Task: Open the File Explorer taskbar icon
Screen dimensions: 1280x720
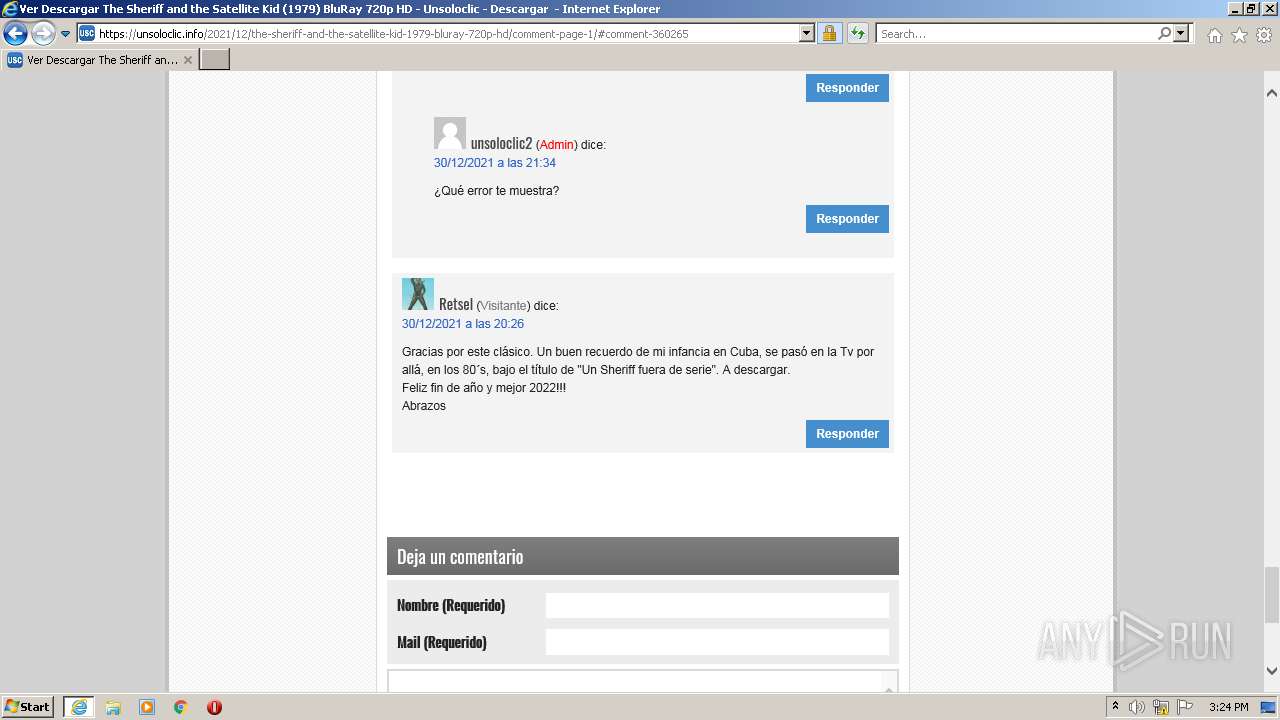Action: click(113, 707)
